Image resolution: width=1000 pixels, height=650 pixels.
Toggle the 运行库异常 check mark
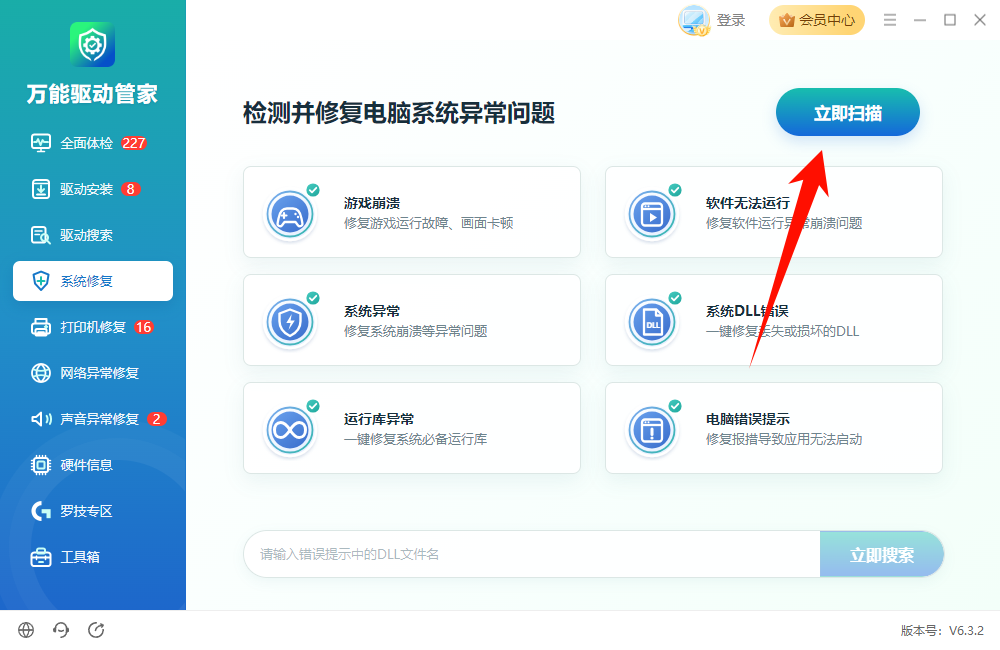(312, 406)
